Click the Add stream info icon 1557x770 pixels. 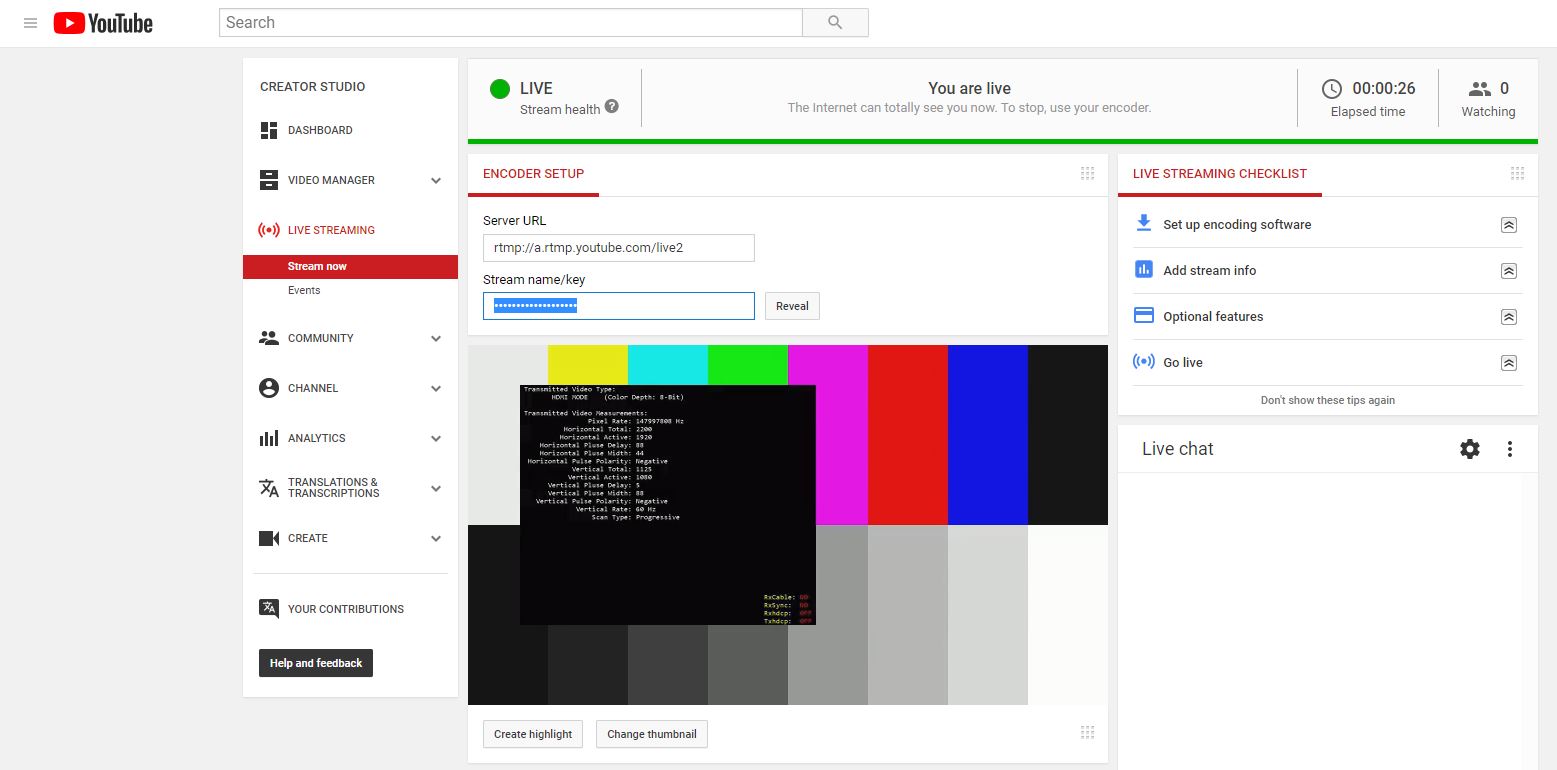coord(1143,269)
